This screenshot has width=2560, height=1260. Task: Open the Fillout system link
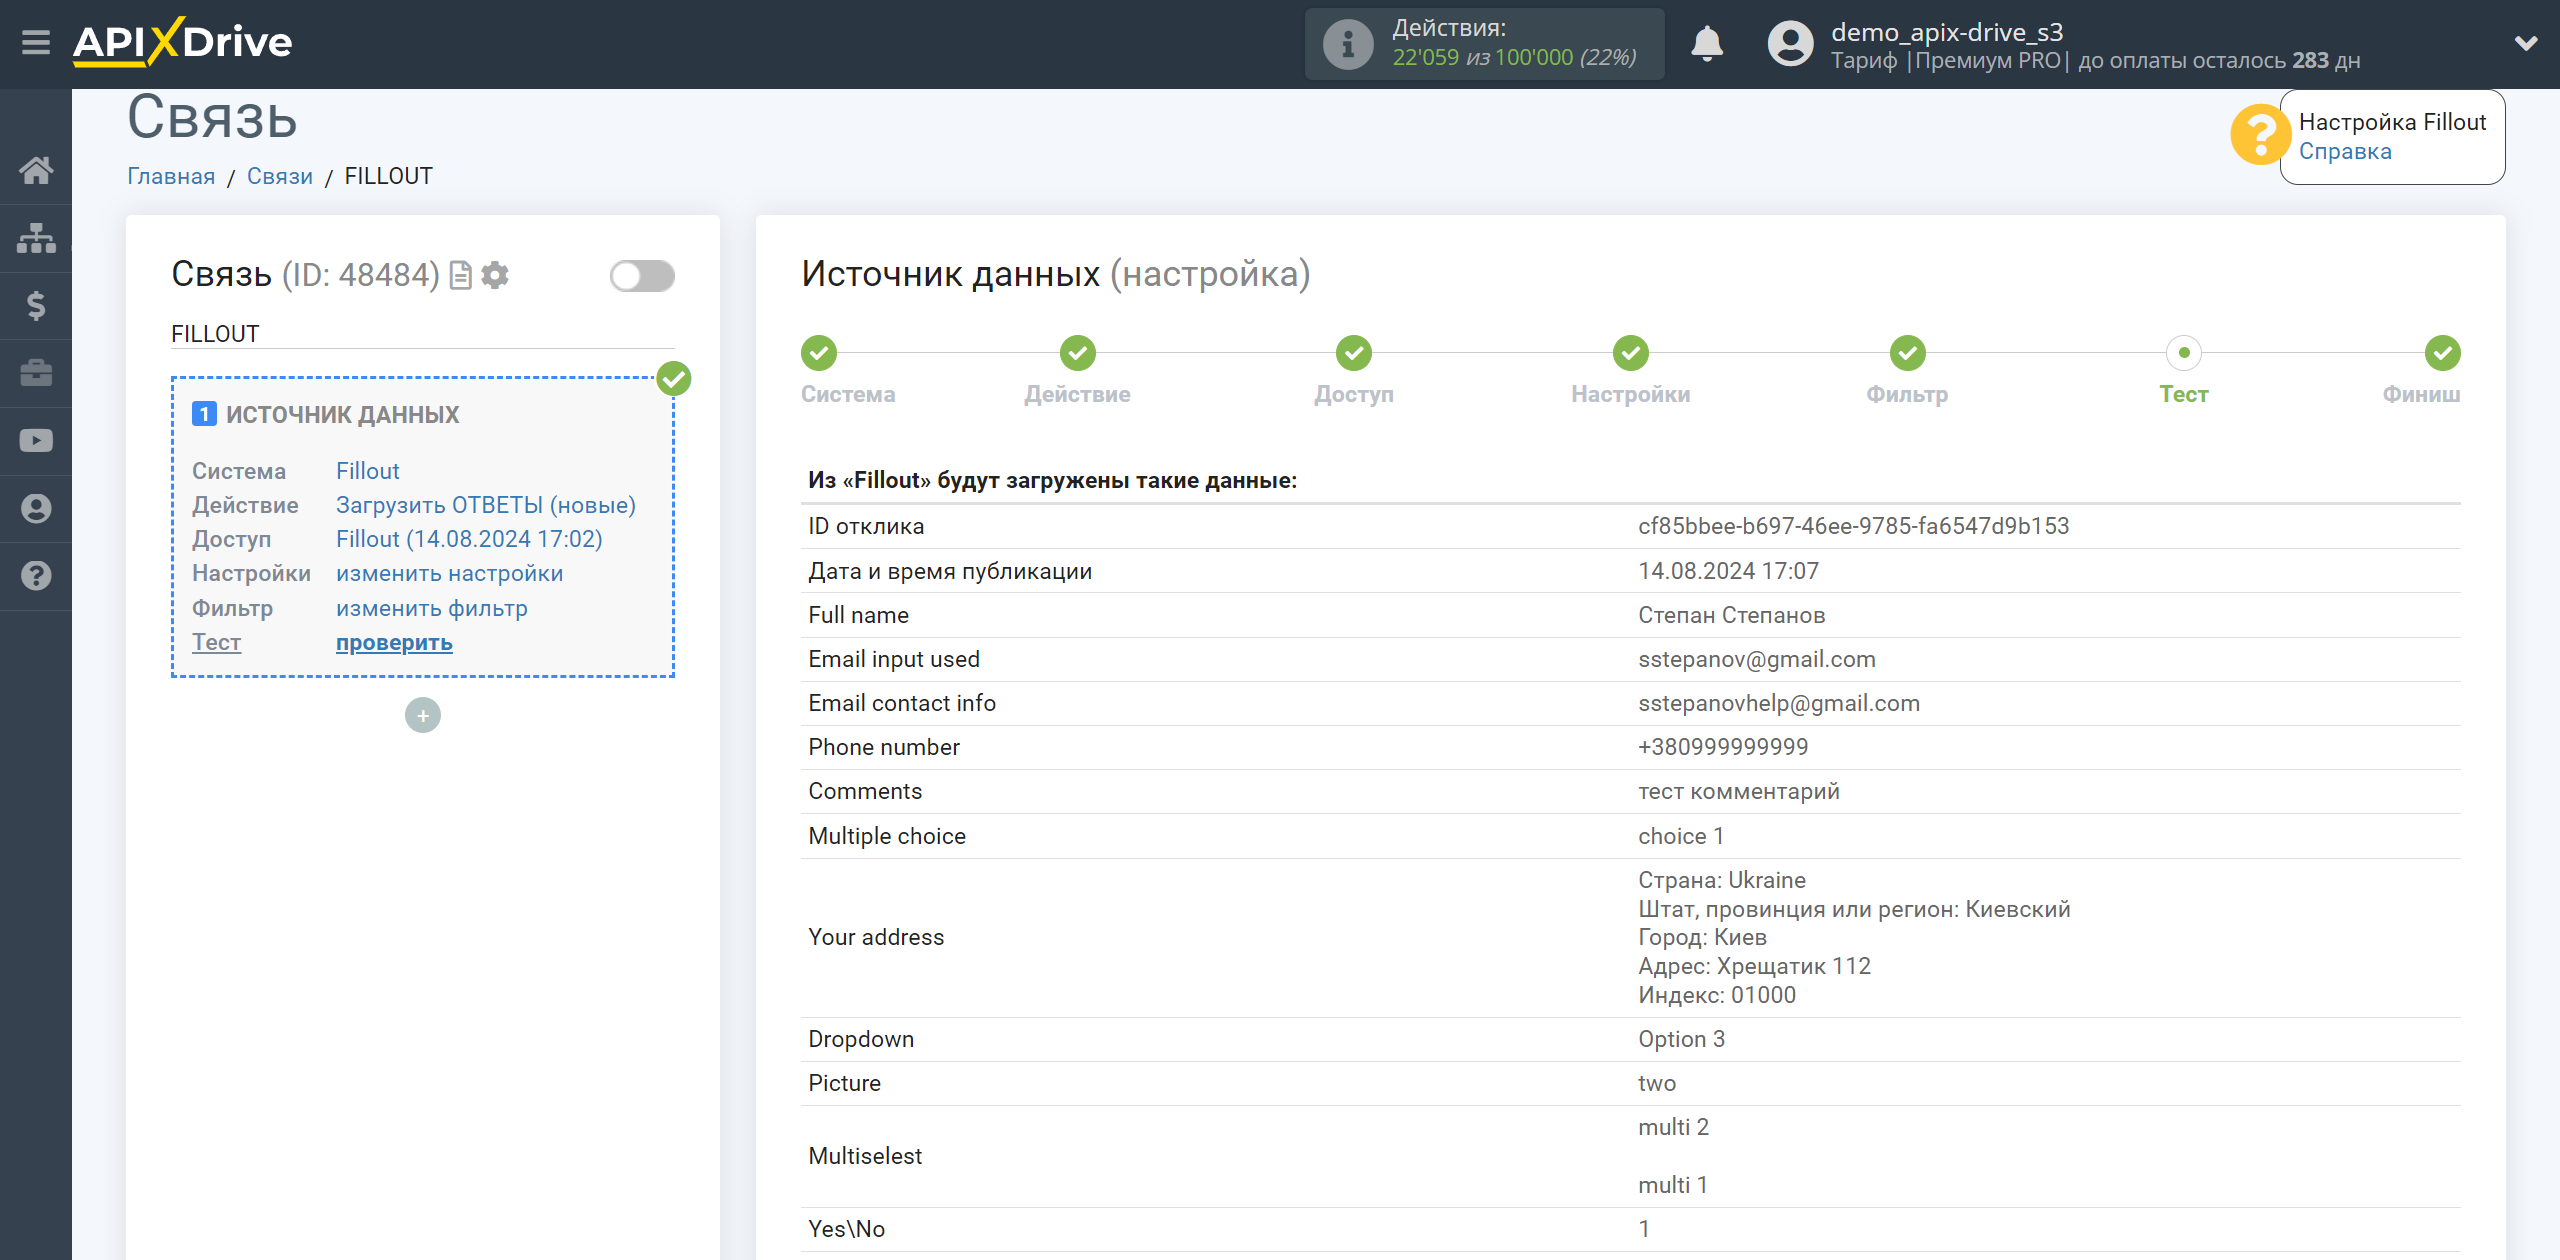pos(367,471)
